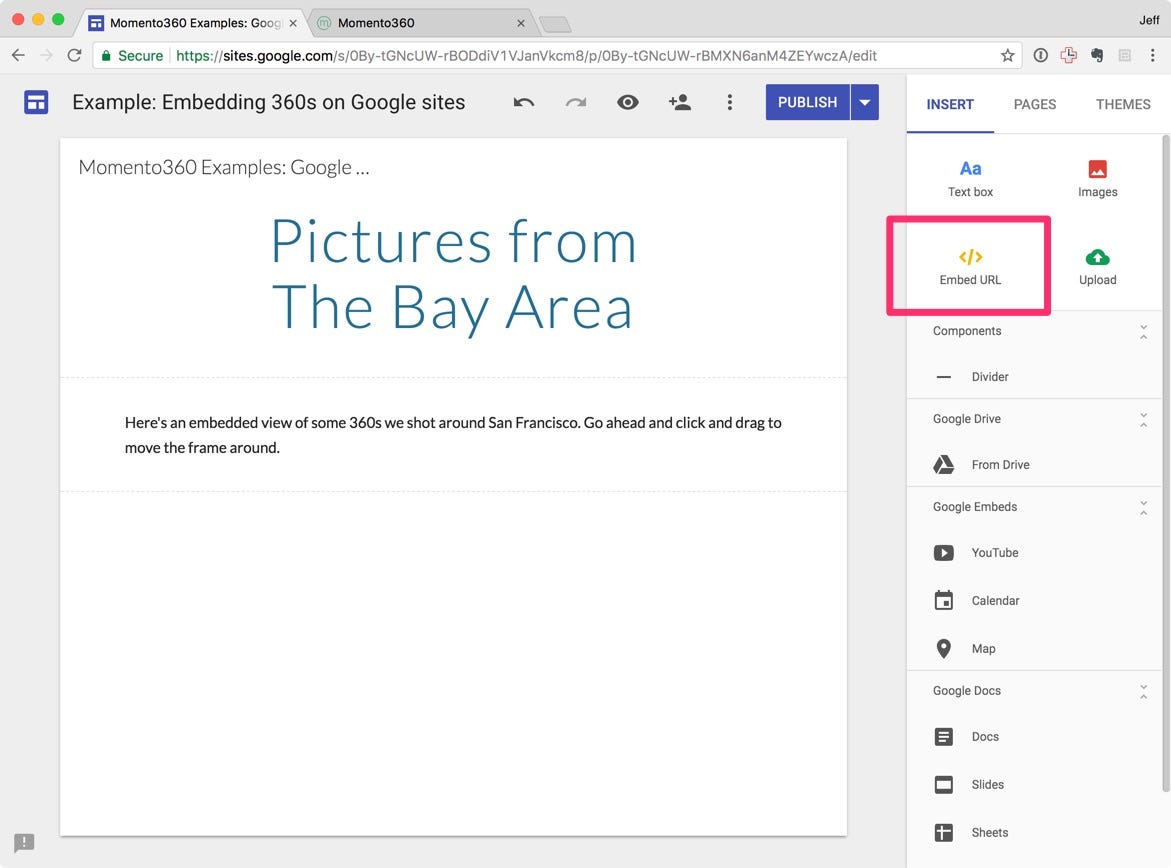Click the Pictures from The Bay Area heading
This screenshot has width=1171, height=868.
point(453,274)
